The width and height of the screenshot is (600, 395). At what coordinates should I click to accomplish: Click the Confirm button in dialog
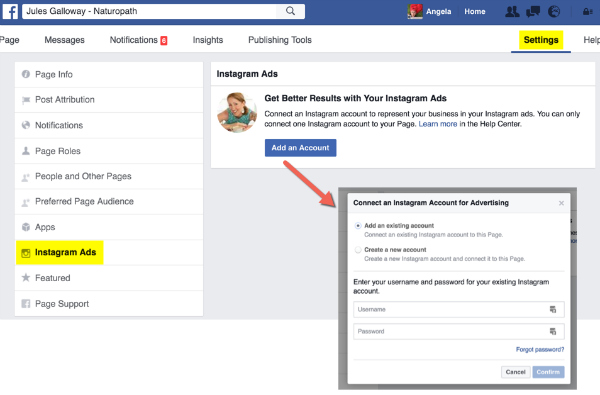point(548,372)
